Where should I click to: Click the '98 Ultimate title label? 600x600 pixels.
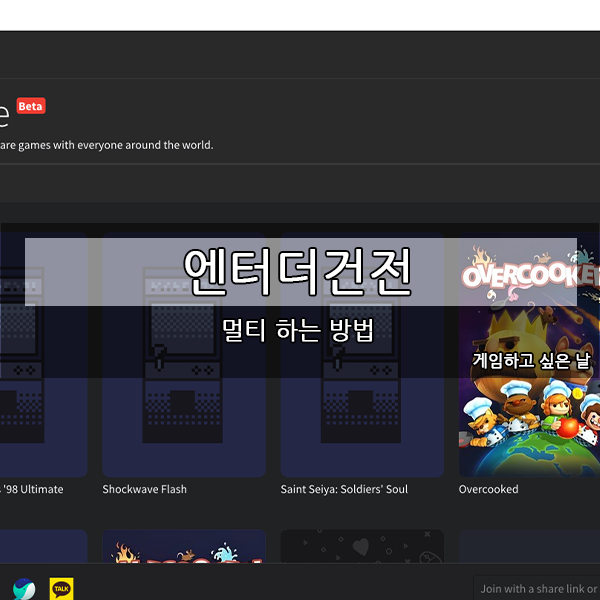[32, 489]
